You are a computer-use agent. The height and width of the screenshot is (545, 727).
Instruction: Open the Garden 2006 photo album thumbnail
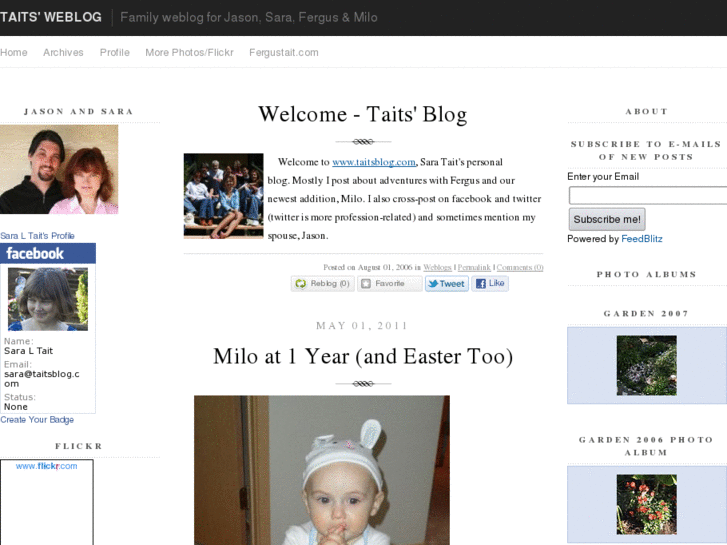(646, 503)
